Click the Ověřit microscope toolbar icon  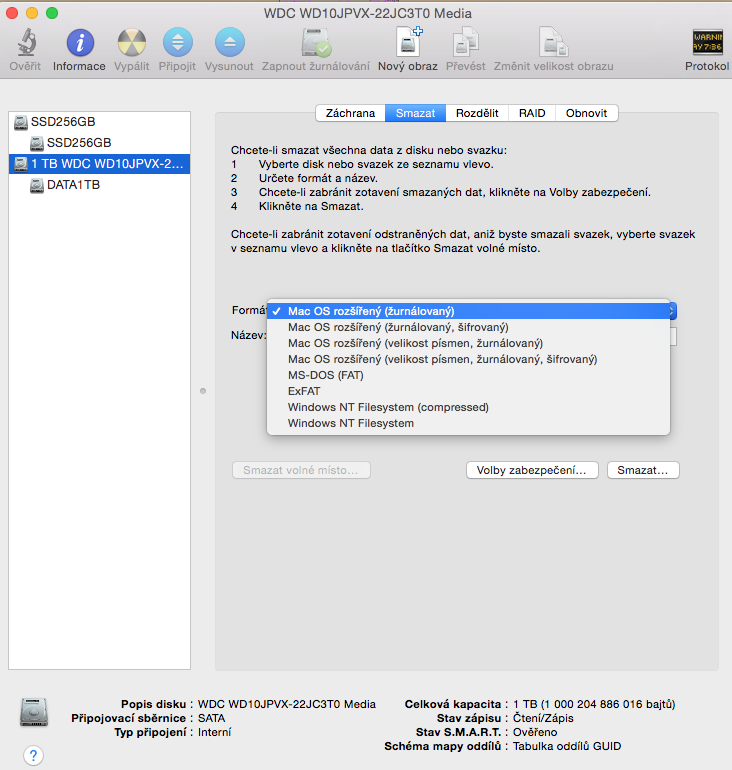point(25,43)
